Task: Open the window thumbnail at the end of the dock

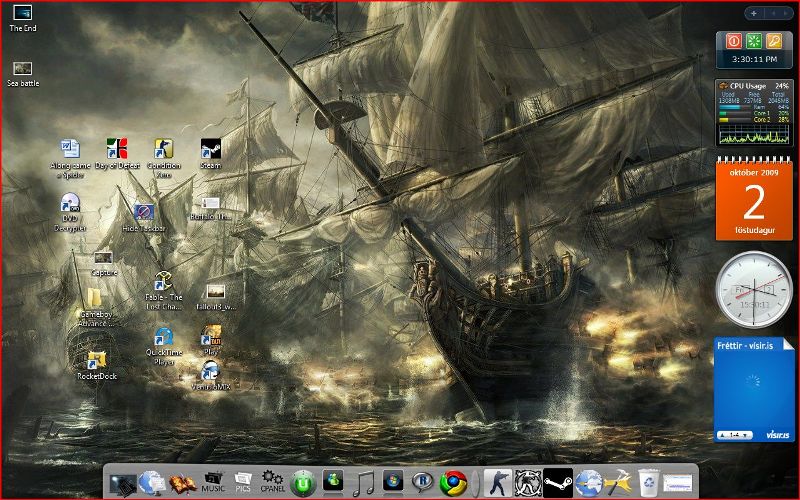Action: [678, 483]
